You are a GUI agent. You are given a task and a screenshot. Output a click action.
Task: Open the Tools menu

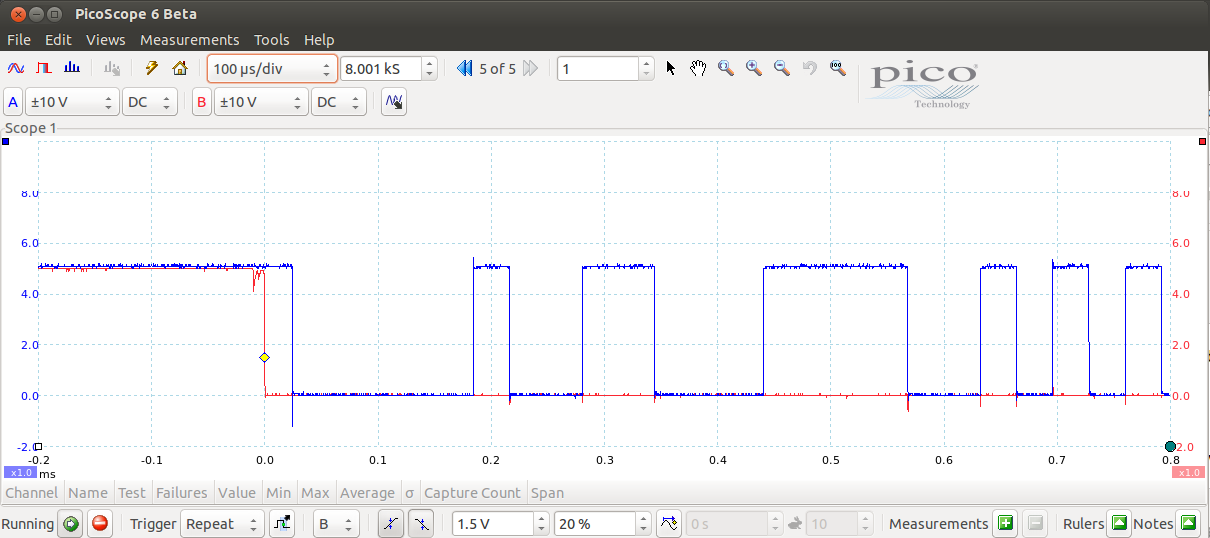(272, 40)
